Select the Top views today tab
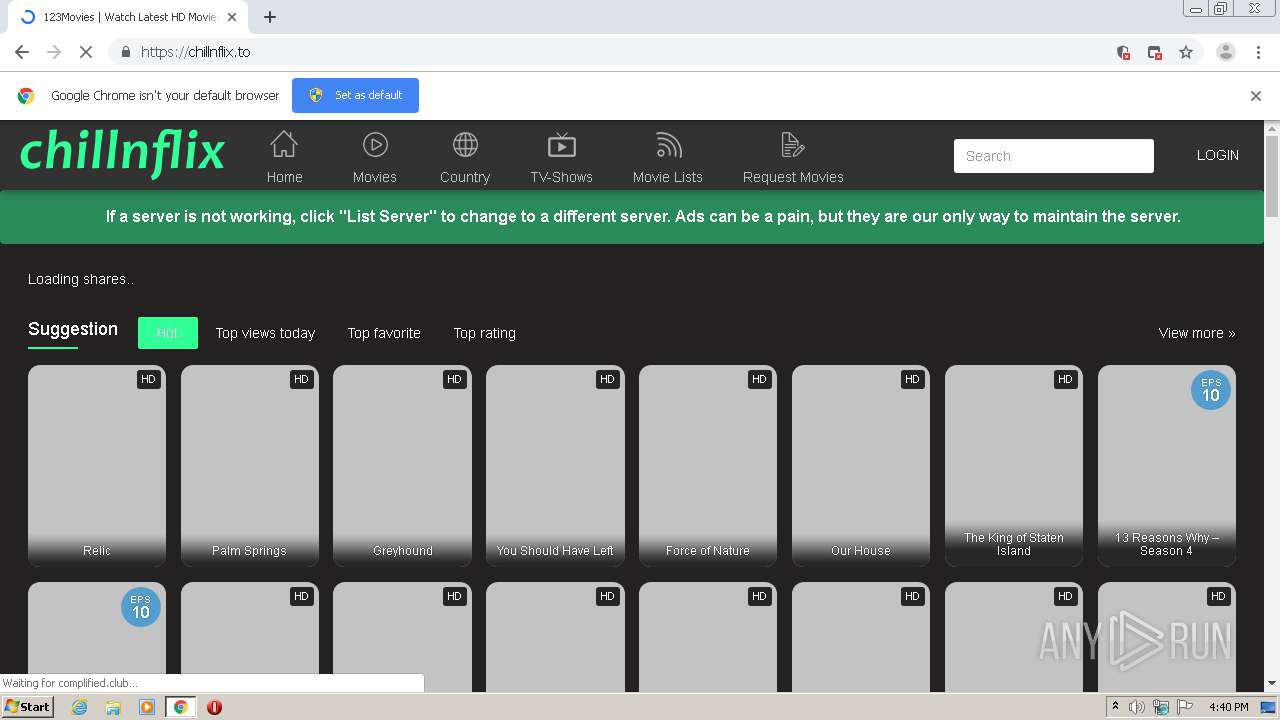The image size is (1280, 720). pyautogui.click(x=266, y=333)
